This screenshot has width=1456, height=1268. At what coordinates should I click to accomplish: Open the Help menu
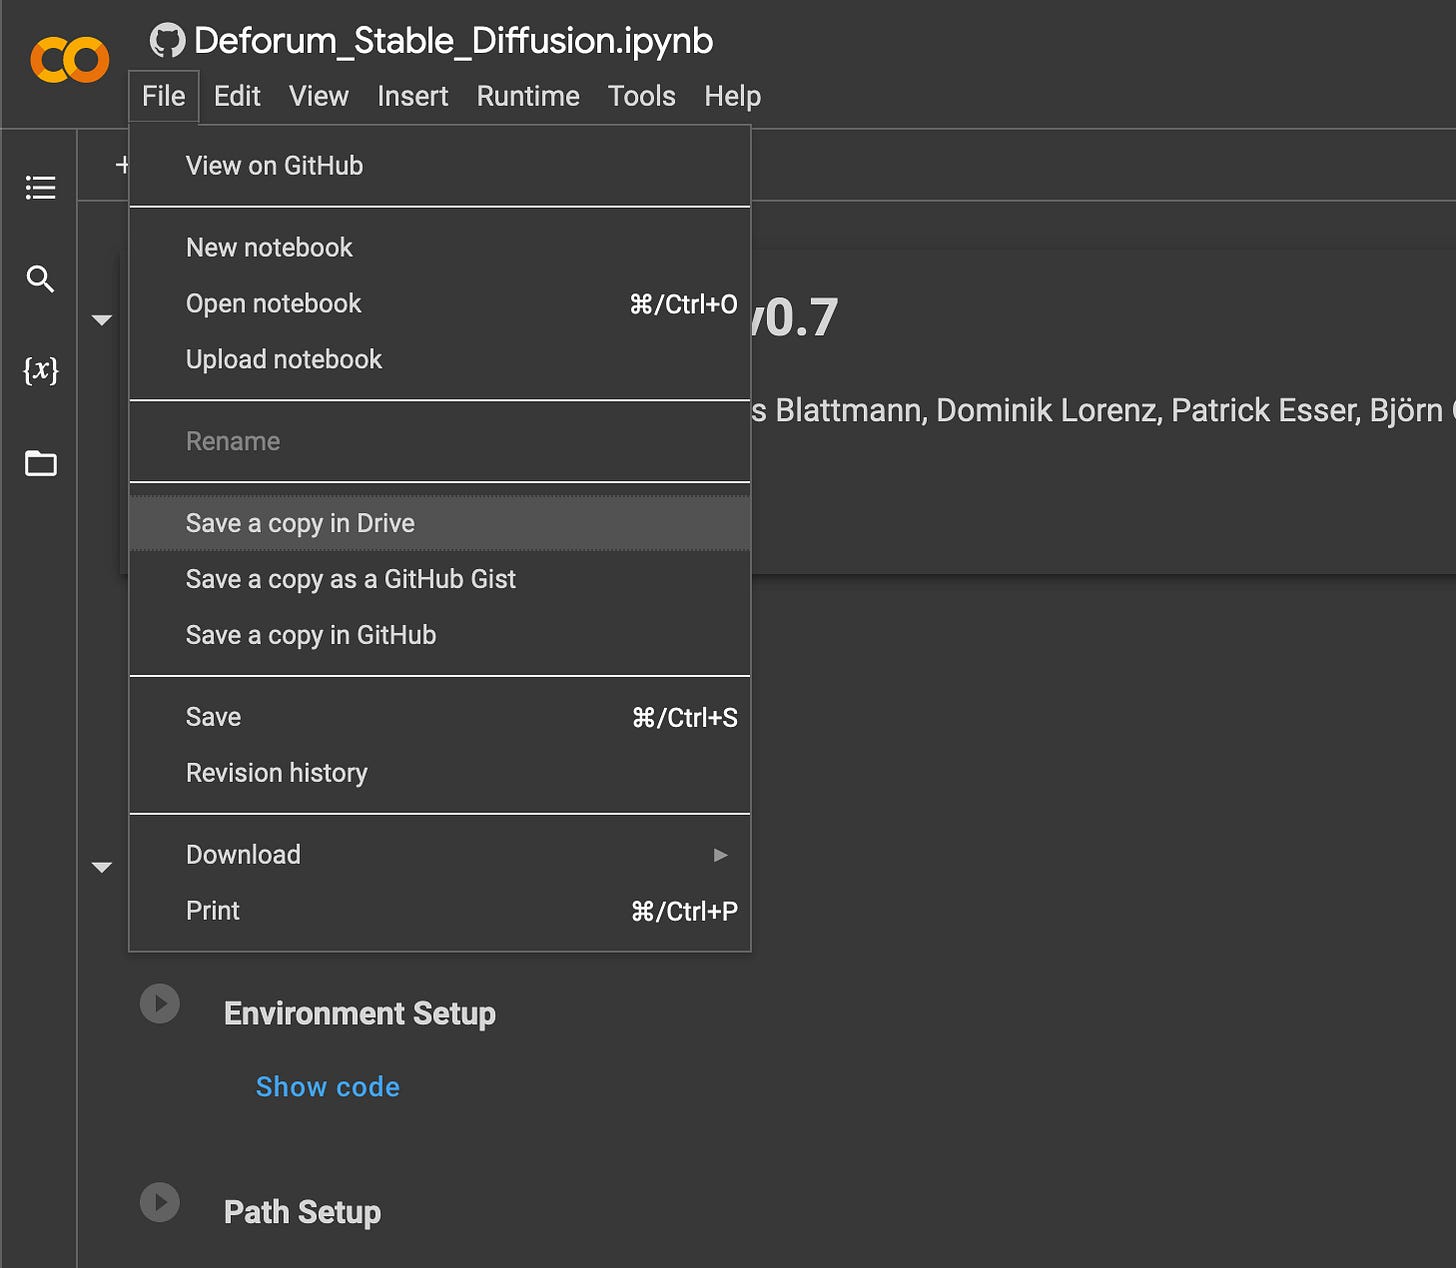pos(733,96)
